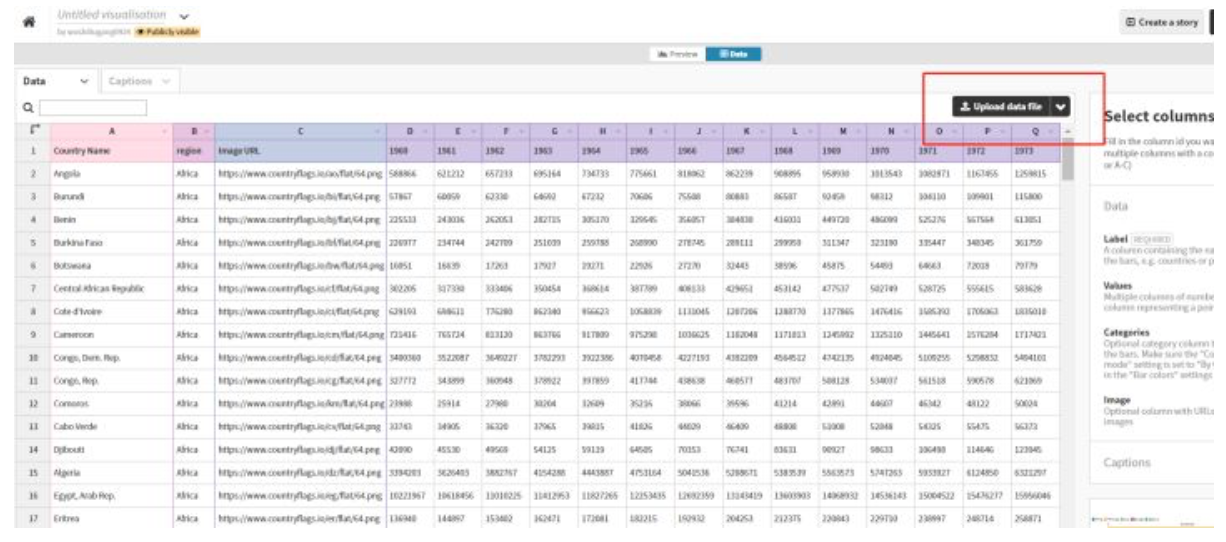The height and width of the screenshot is (542, 1226).
Task: Click the image URL cell in Benin row
Action: click(301, 221)
